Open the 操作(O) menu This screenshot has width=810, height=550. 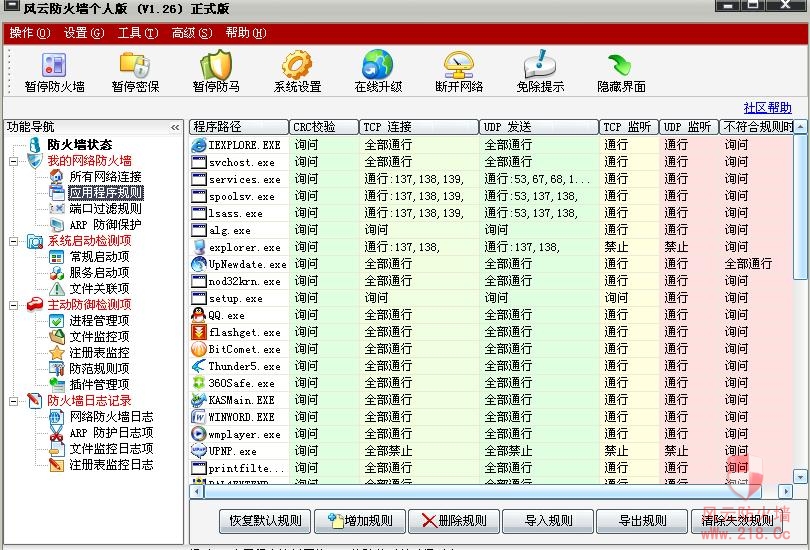29,33
